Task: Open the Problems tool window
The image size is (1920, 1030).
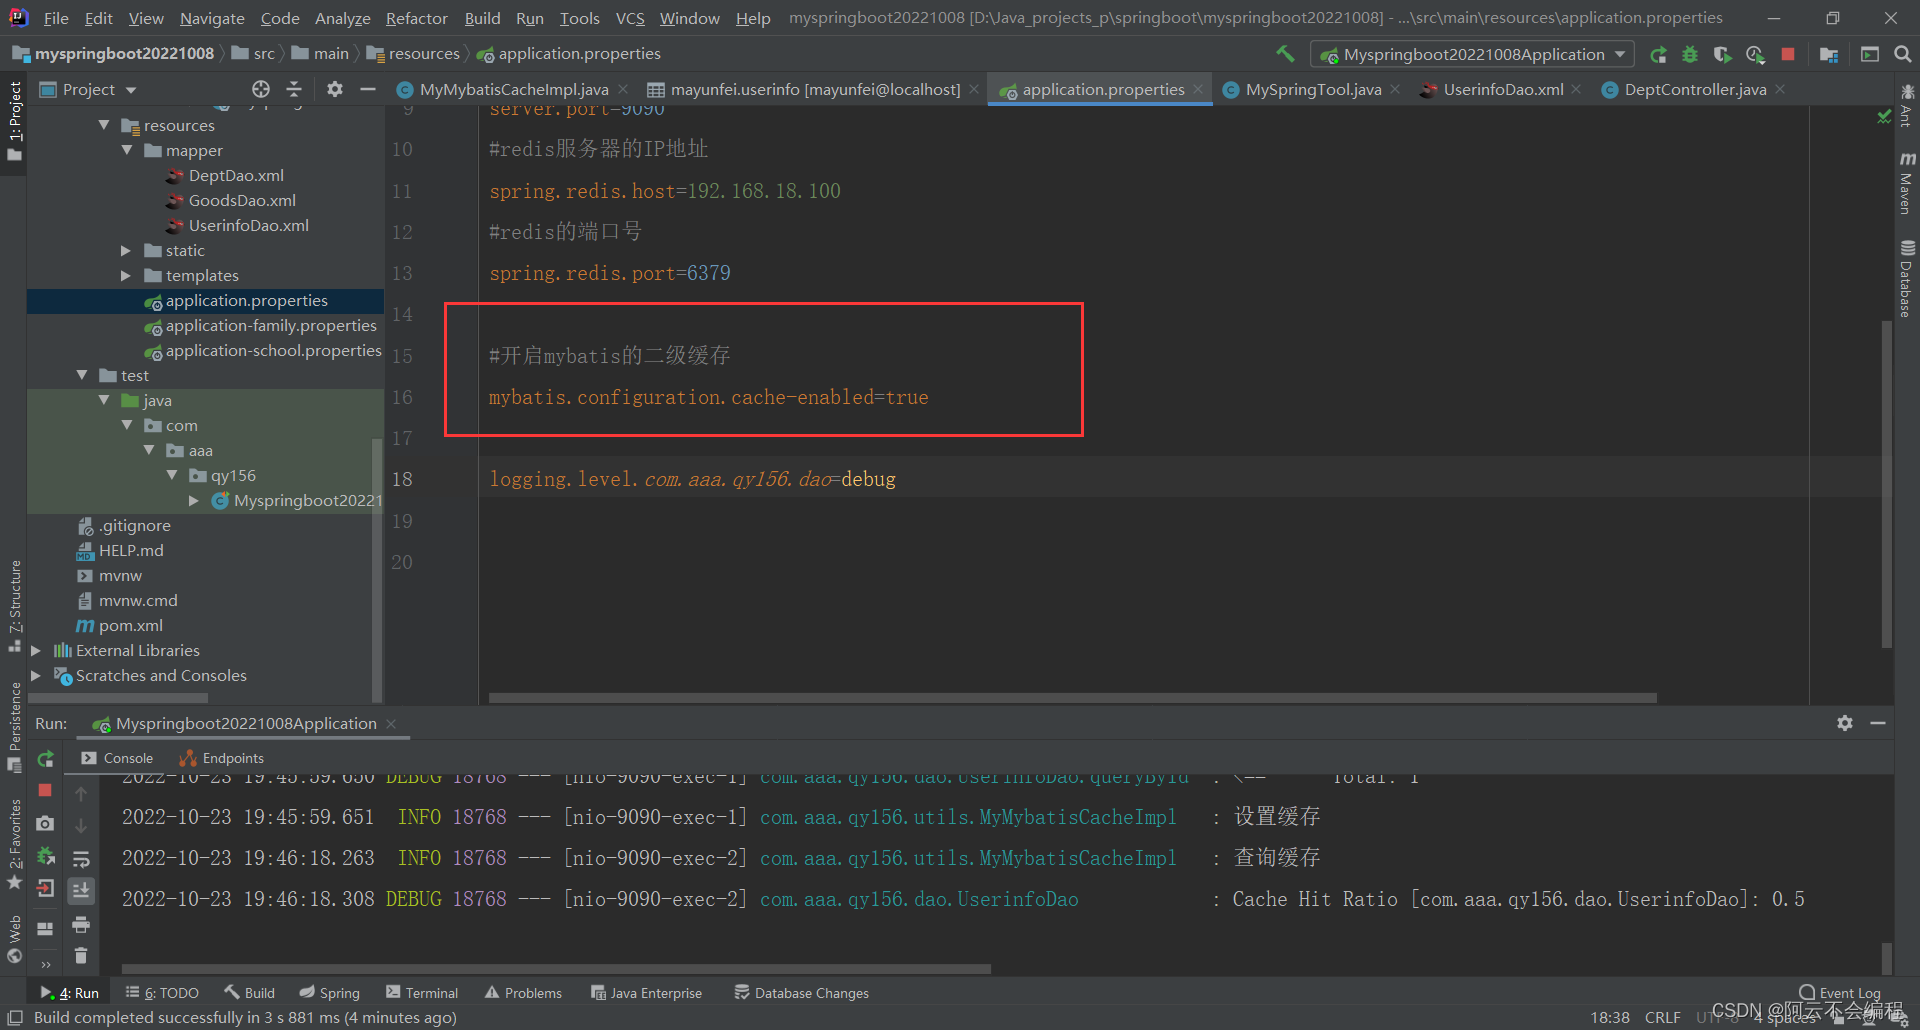Action: 523,993
